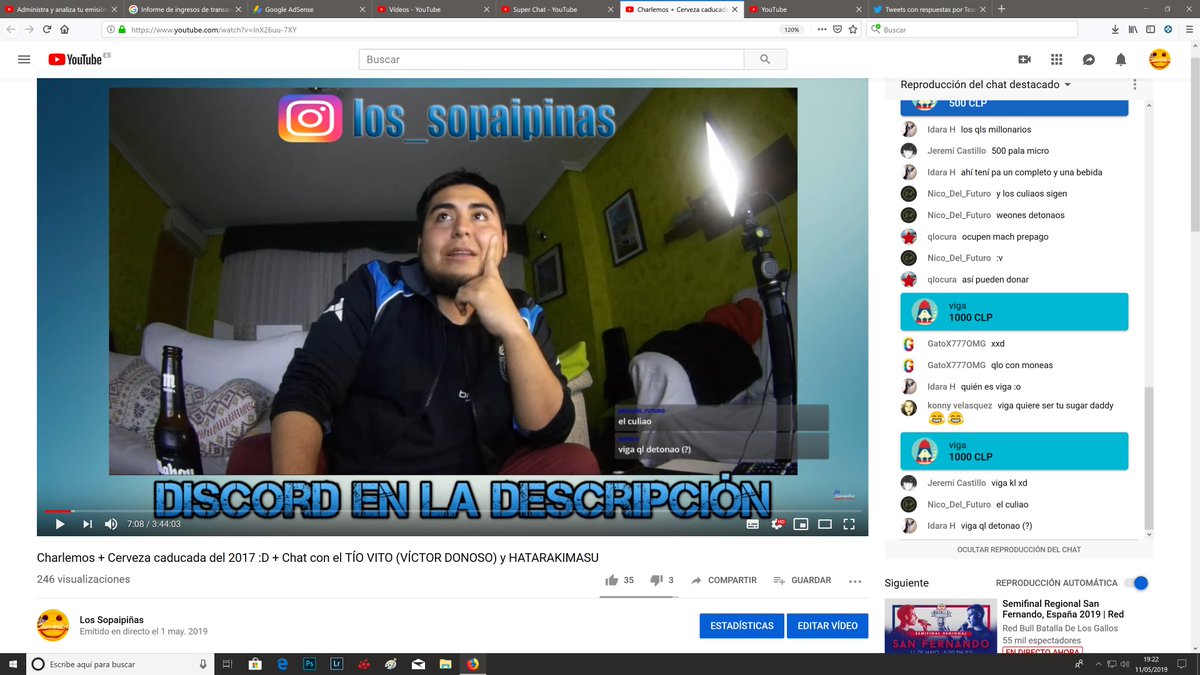Mute the video volume
The width and height of the screenshot is (1200, 675).
point(111,523)
